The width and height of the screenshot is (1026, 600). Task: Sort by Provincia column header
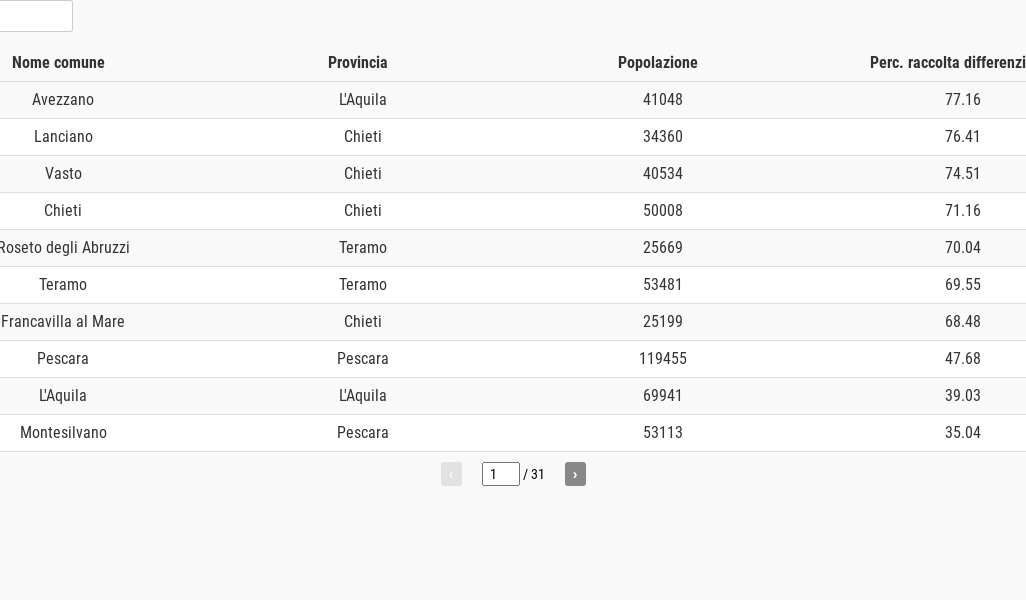coord(358,63)
